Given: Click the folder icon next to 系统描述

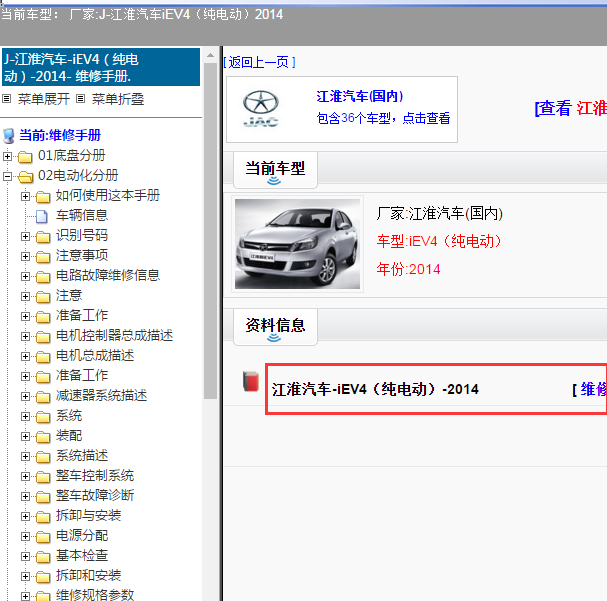Looking at the screenshot, I should pyautogui.click(x=43, y=457).
